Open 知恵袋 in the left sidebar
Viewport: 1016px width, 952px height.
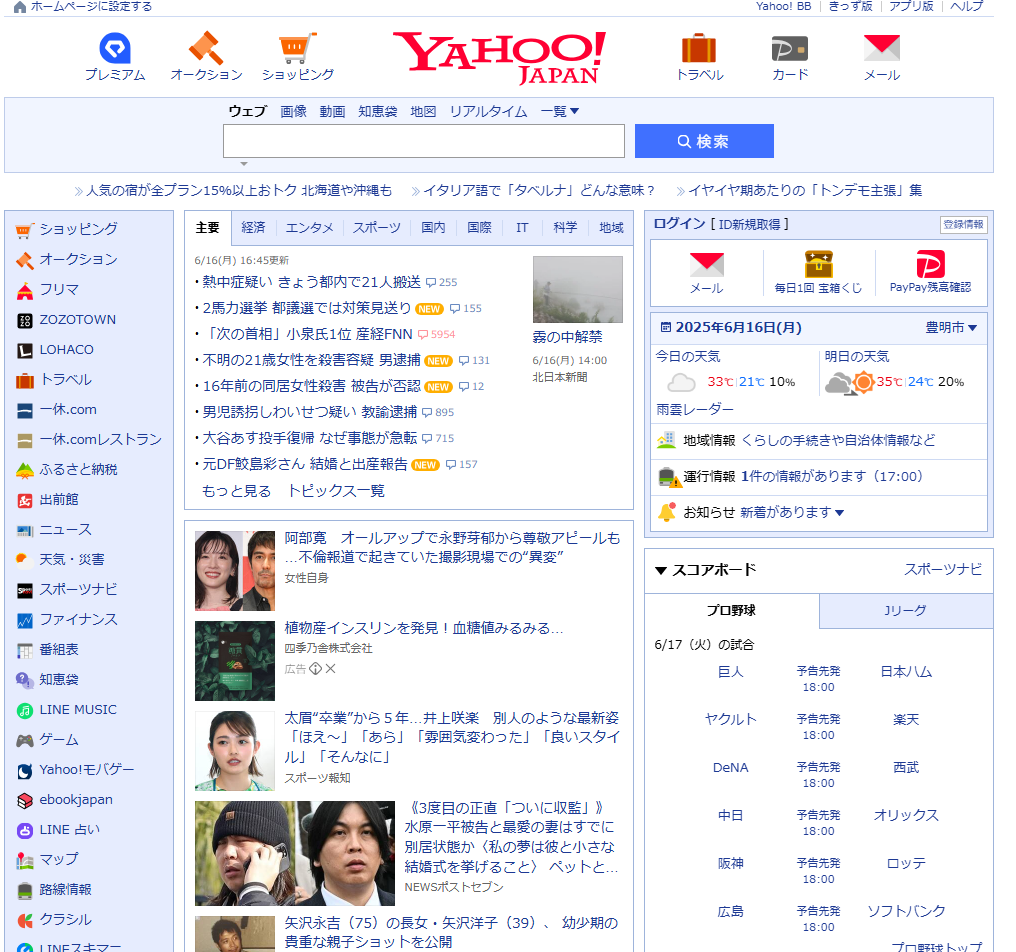tap(58, 679)
